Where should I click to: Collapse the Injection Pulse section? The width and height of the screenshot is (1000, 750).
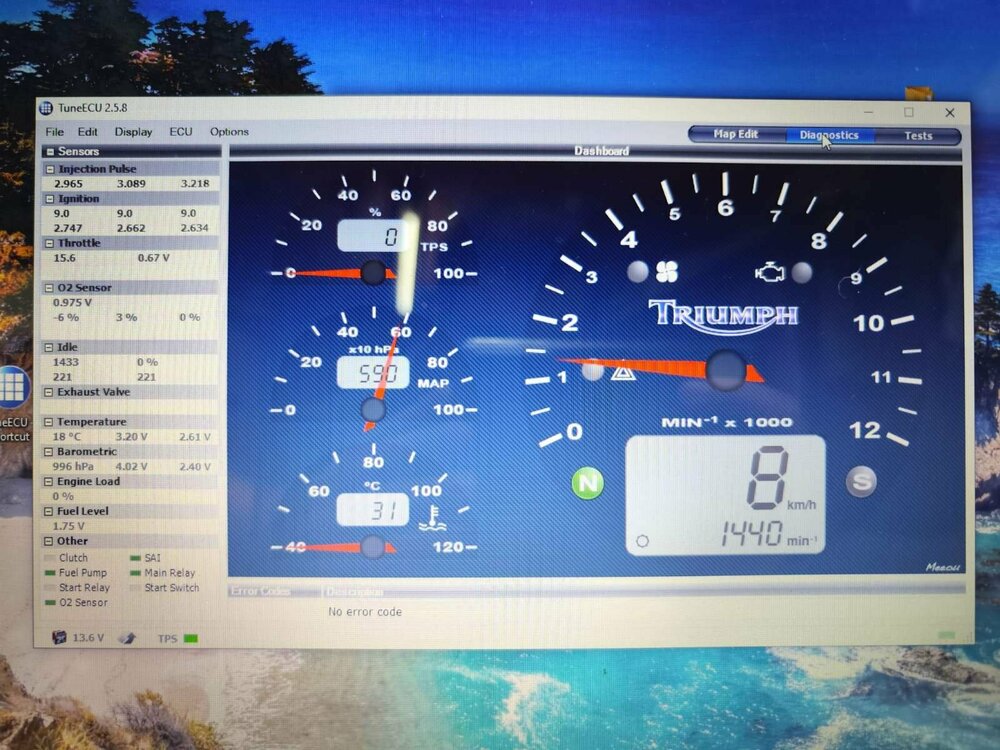pyautogui.click(x=50, y=169)
